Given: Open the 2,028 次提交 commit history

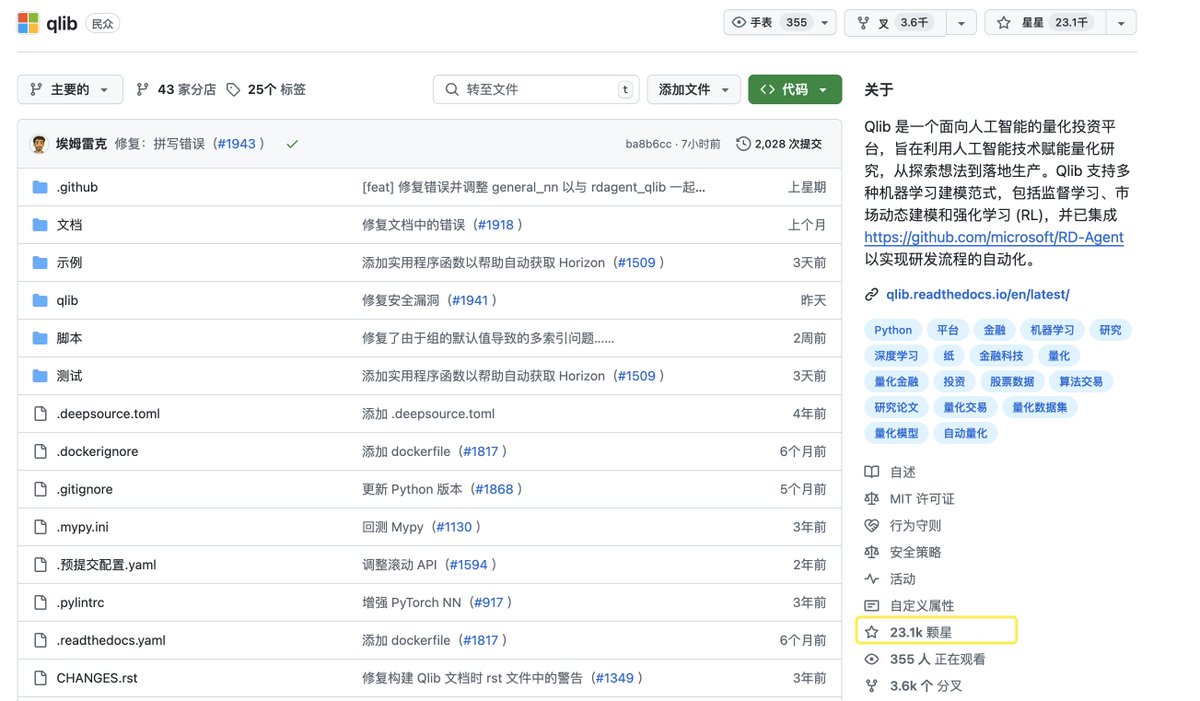Looking at the screenshot, I should [779, 144].
